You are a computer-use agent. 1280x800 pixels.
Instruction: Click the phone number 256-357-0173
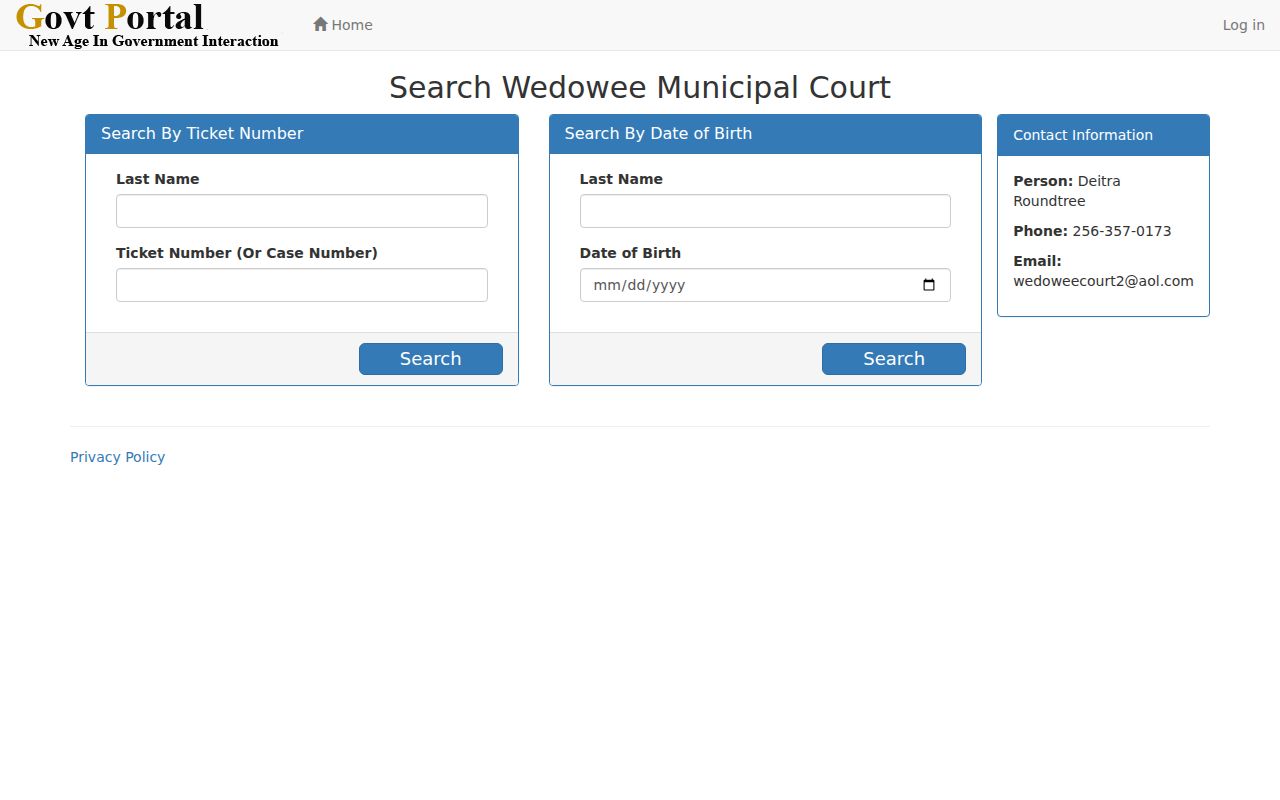coord(1122,231)
